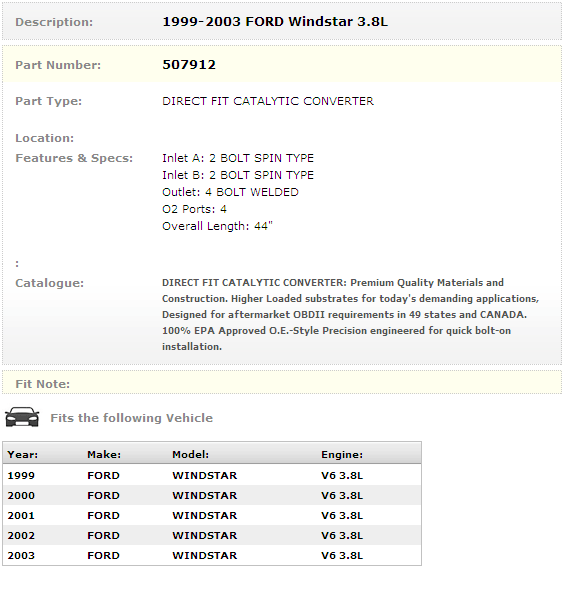
Task: Select the 2000 year cell
Action: point(21,495)
